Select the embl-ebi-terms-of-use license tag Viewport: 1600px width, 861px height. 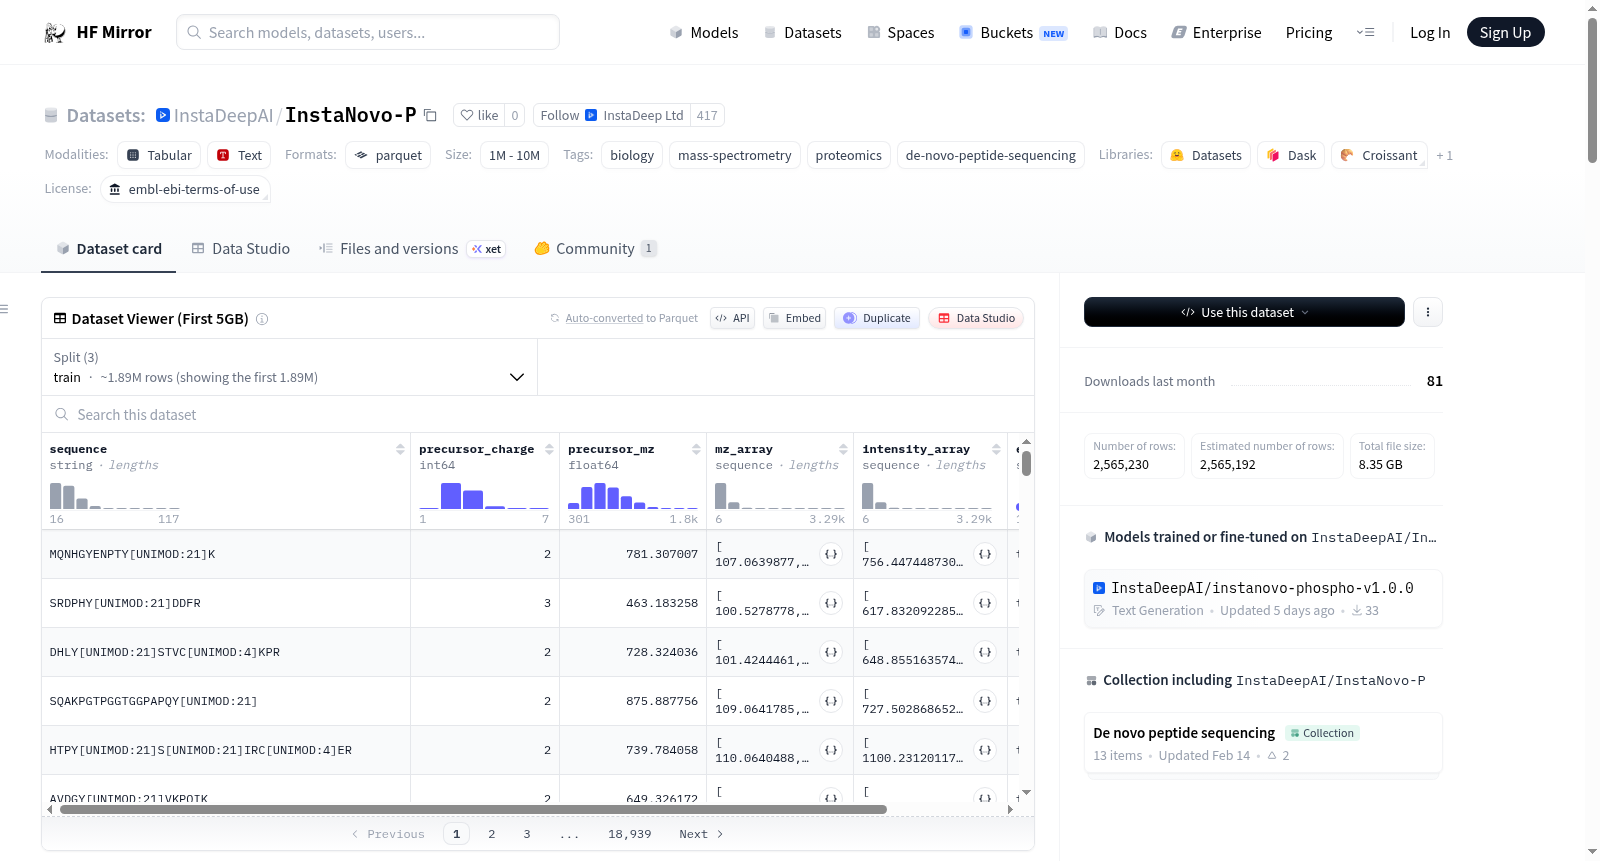[185, 189]
